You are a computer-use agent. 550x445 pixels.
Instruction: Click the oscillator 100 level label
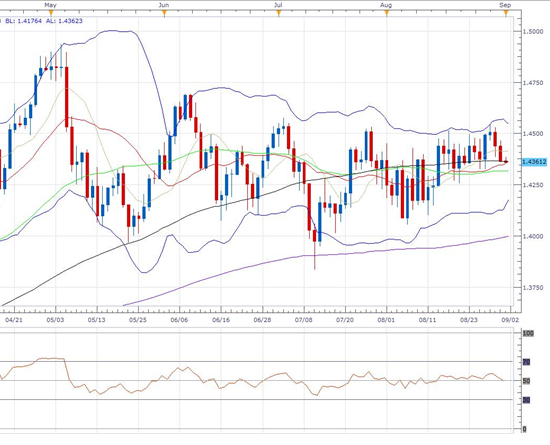click(x=528, y=333)
